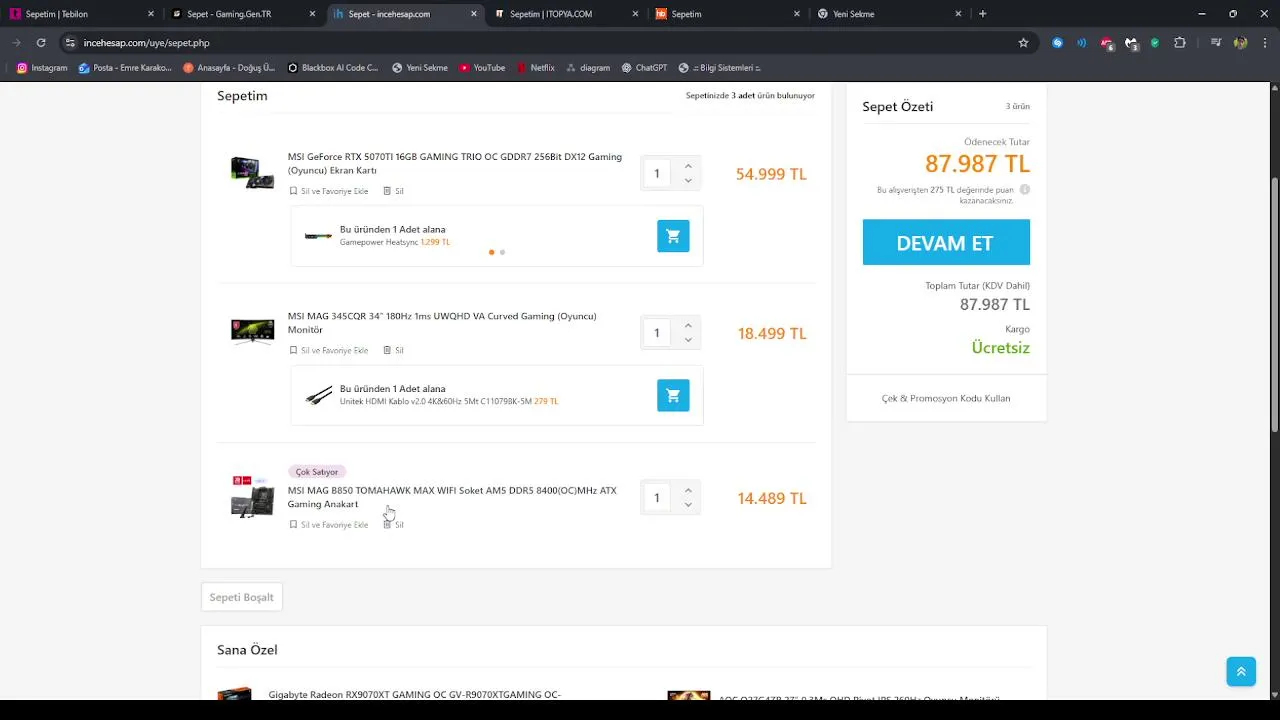Open the Netflix bookmark
This screenshot has width=1280, height=720.
click(x=535, y=68)
